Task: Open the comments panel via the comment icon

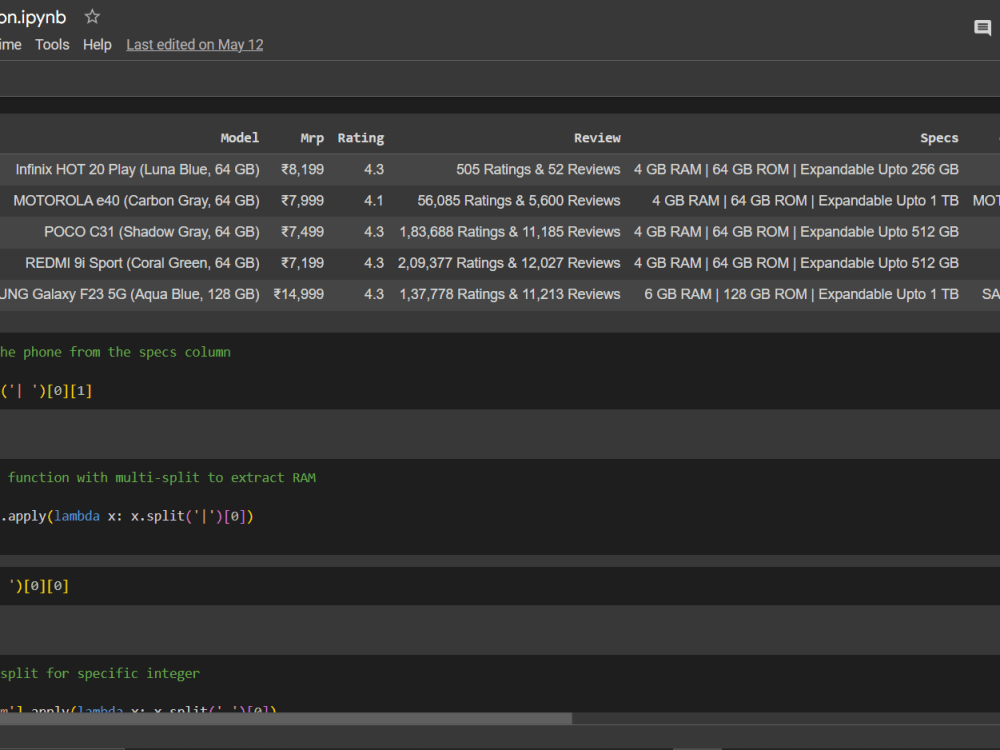Action: point(982,28)
